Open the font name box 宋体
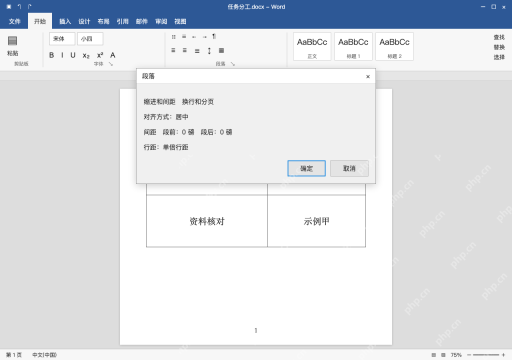 coord(62,39)
